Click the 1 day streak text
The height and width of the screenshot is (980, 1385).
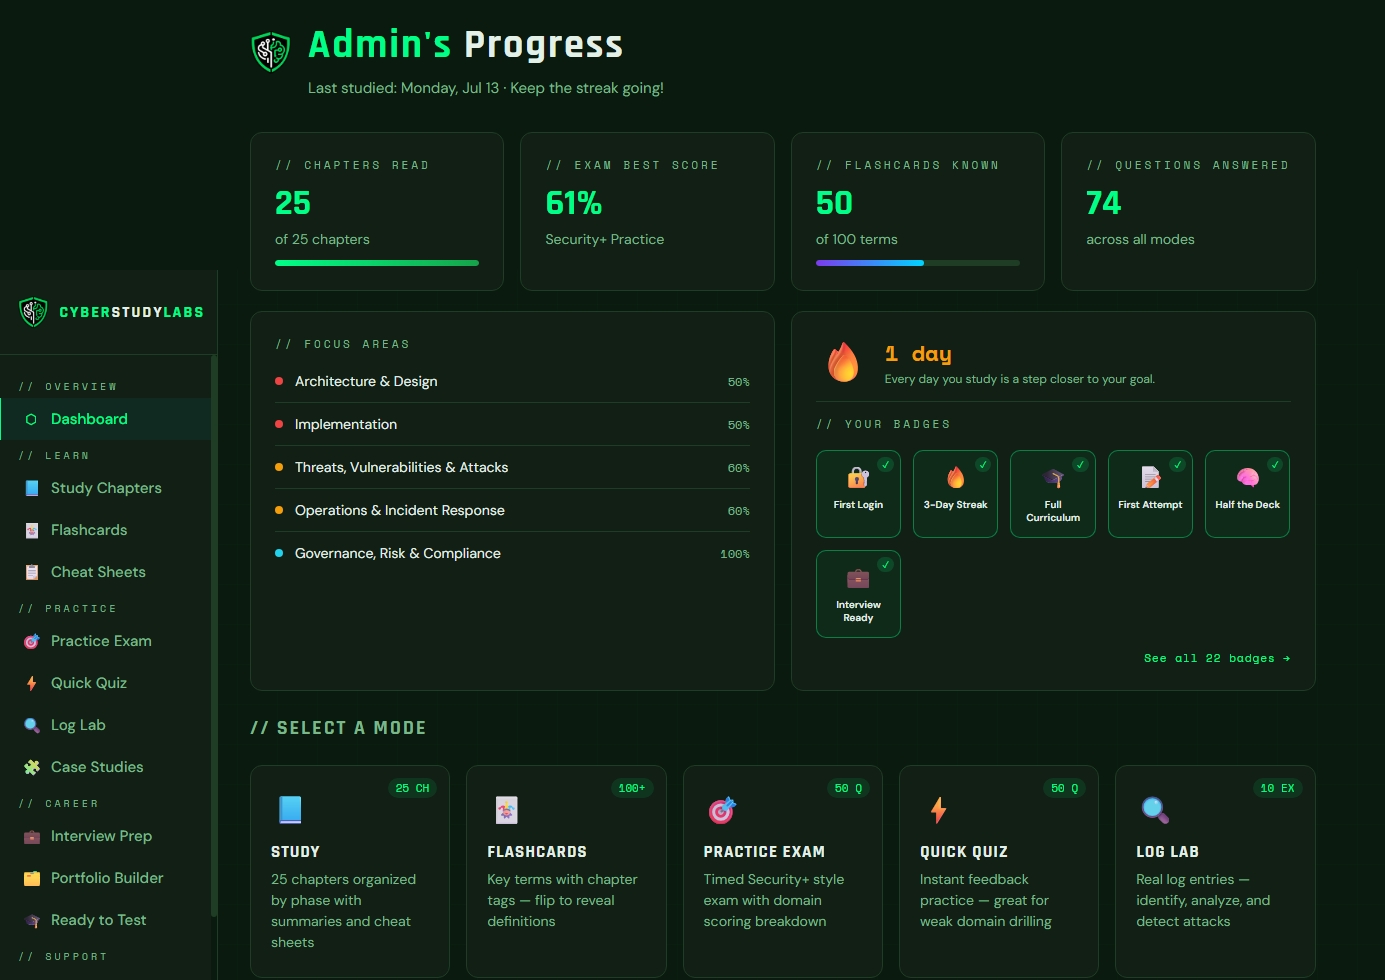(918, 354)
